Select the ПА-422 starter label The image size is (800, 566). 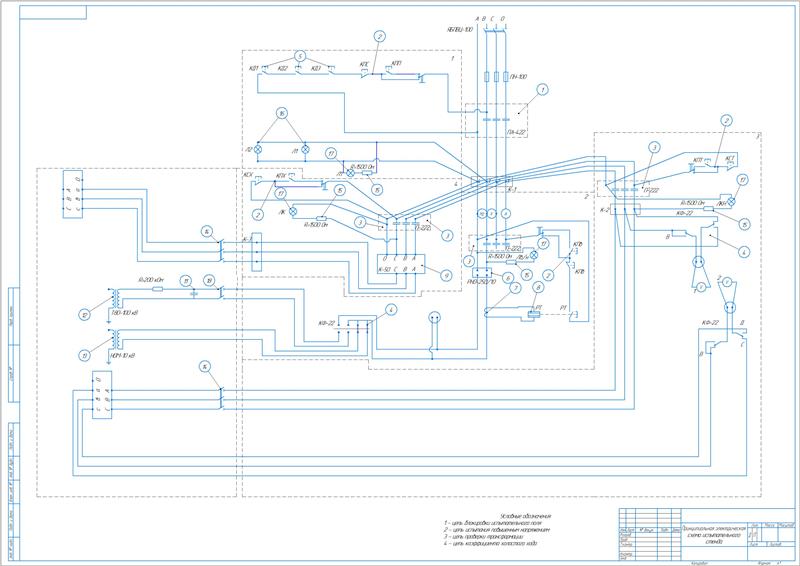pyautogui.click(x=516, y=132)
